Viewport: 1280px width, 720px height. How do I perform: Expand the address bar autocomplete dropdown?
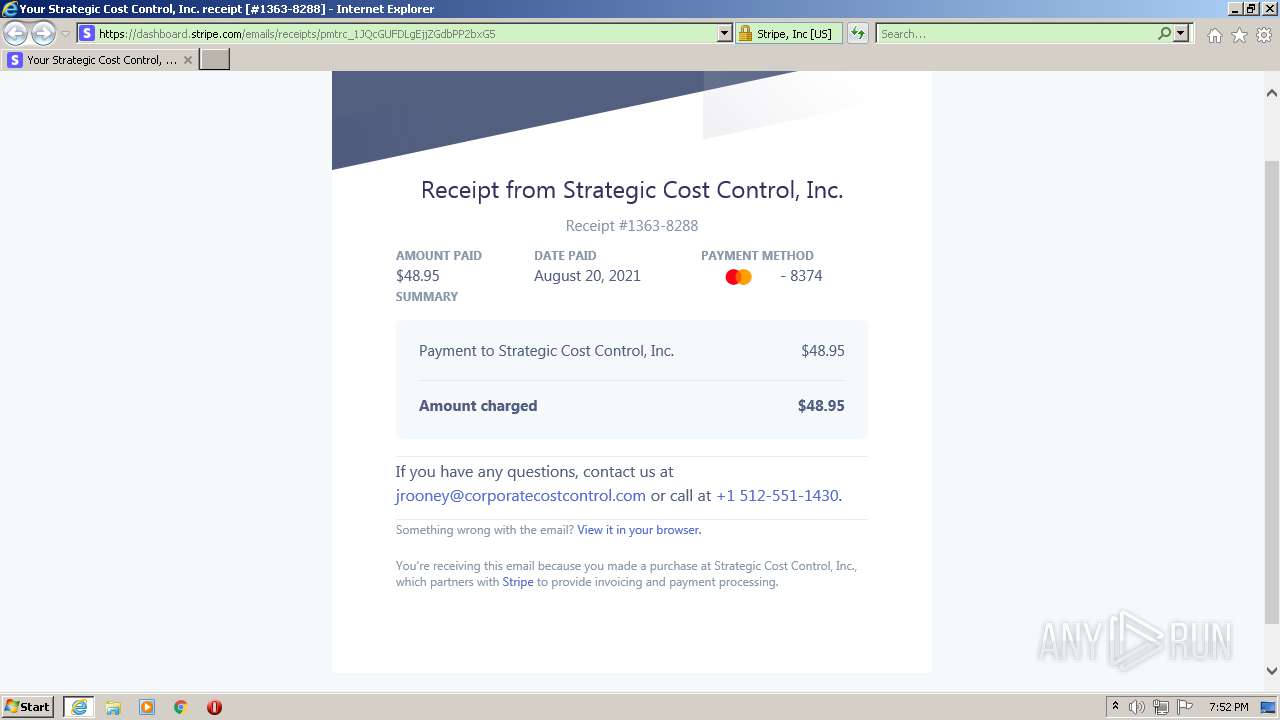(725, 33)
